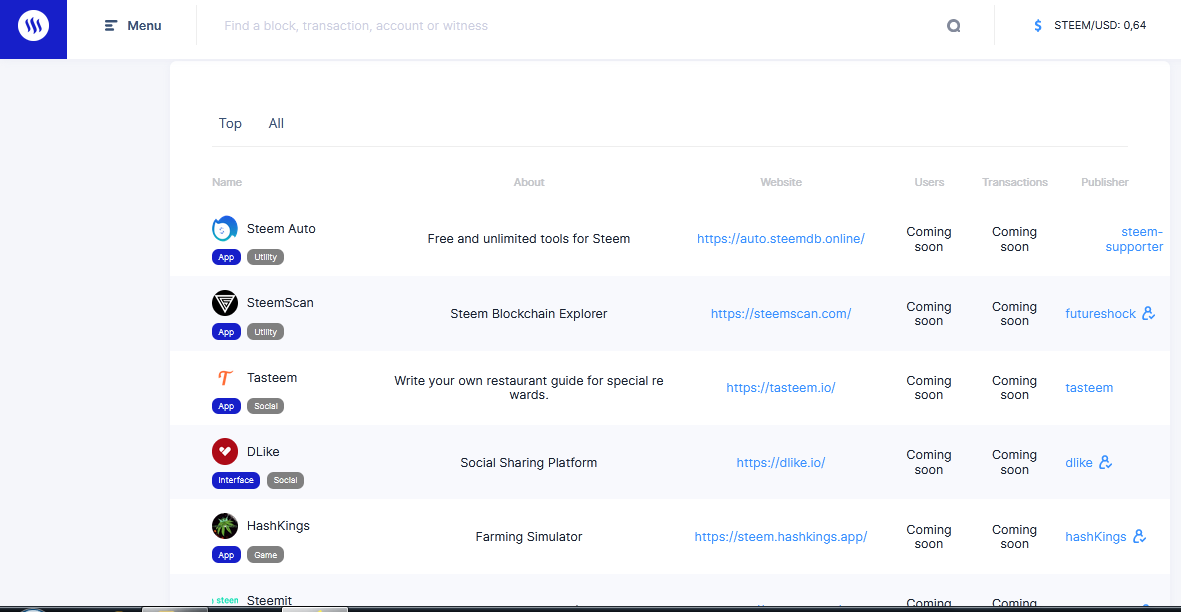Click 'Social Sharing Platform' description
Image resolution: width=1181 pixels, height=612 pixels.
(529, 463)
